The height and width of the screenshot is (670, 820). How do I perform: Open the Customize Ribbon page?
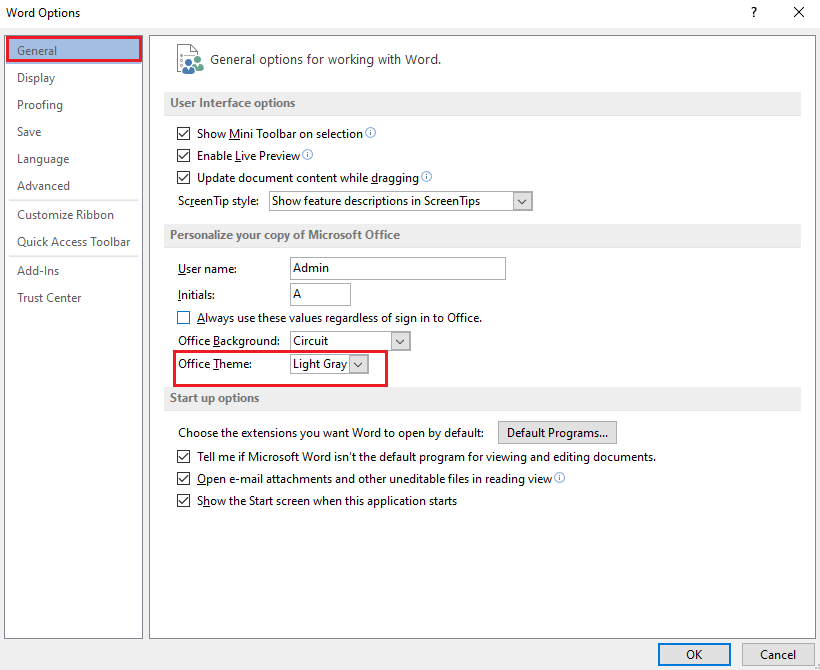pos(74,214)
